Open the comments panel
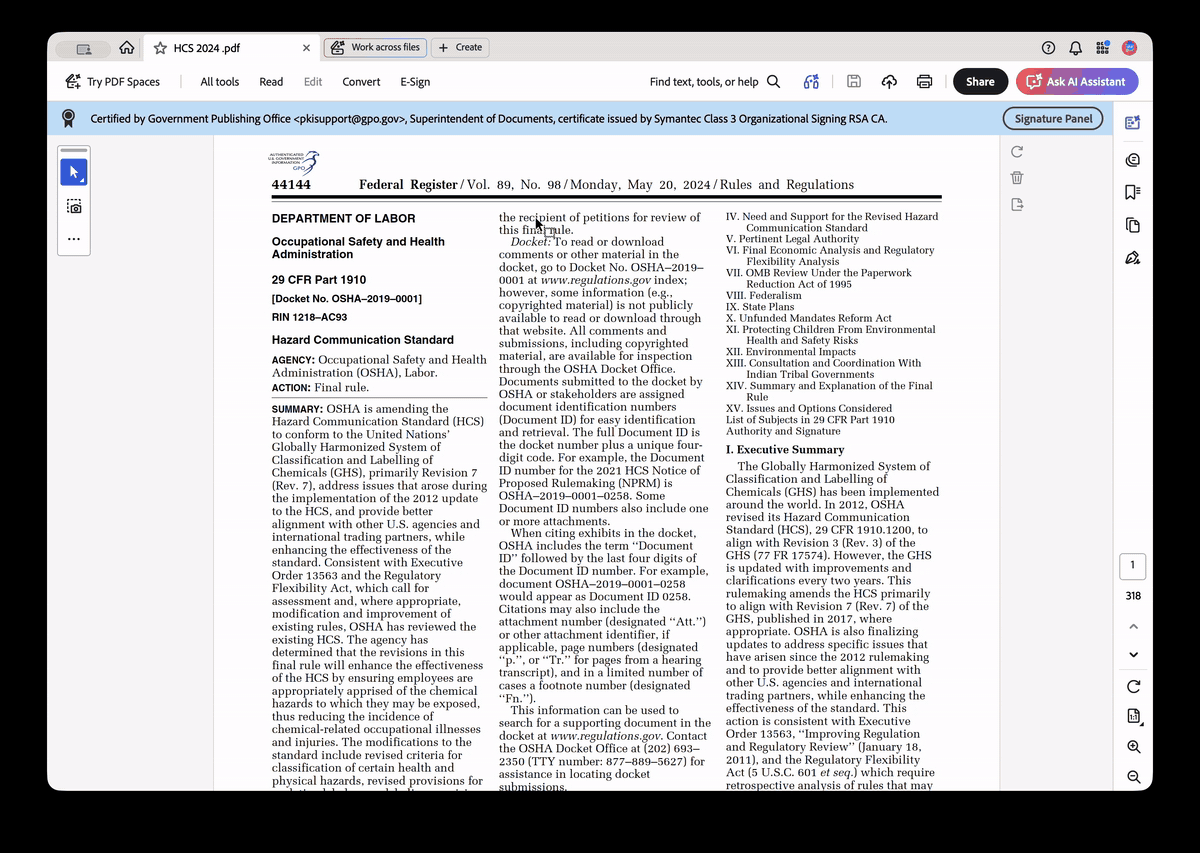This screenshot has height=853, width=1200. tap(1132, 159)
